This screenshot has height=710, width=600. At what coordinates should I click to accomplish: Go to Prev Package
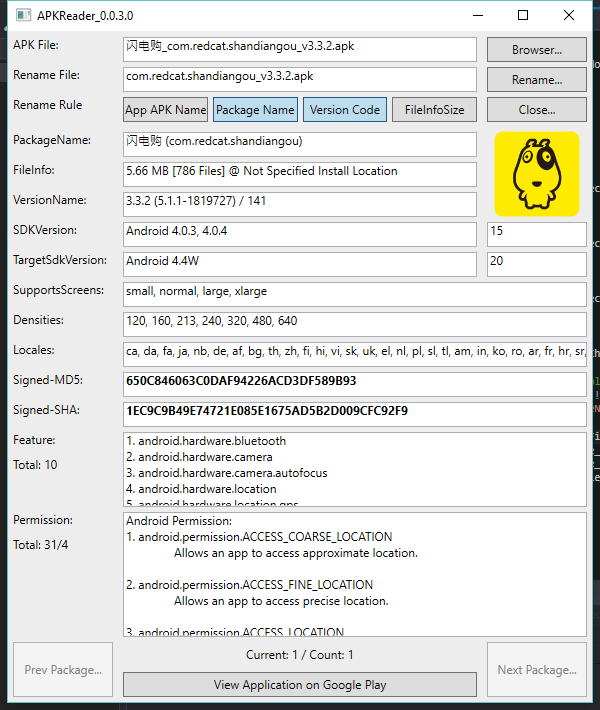pos(63,670)
